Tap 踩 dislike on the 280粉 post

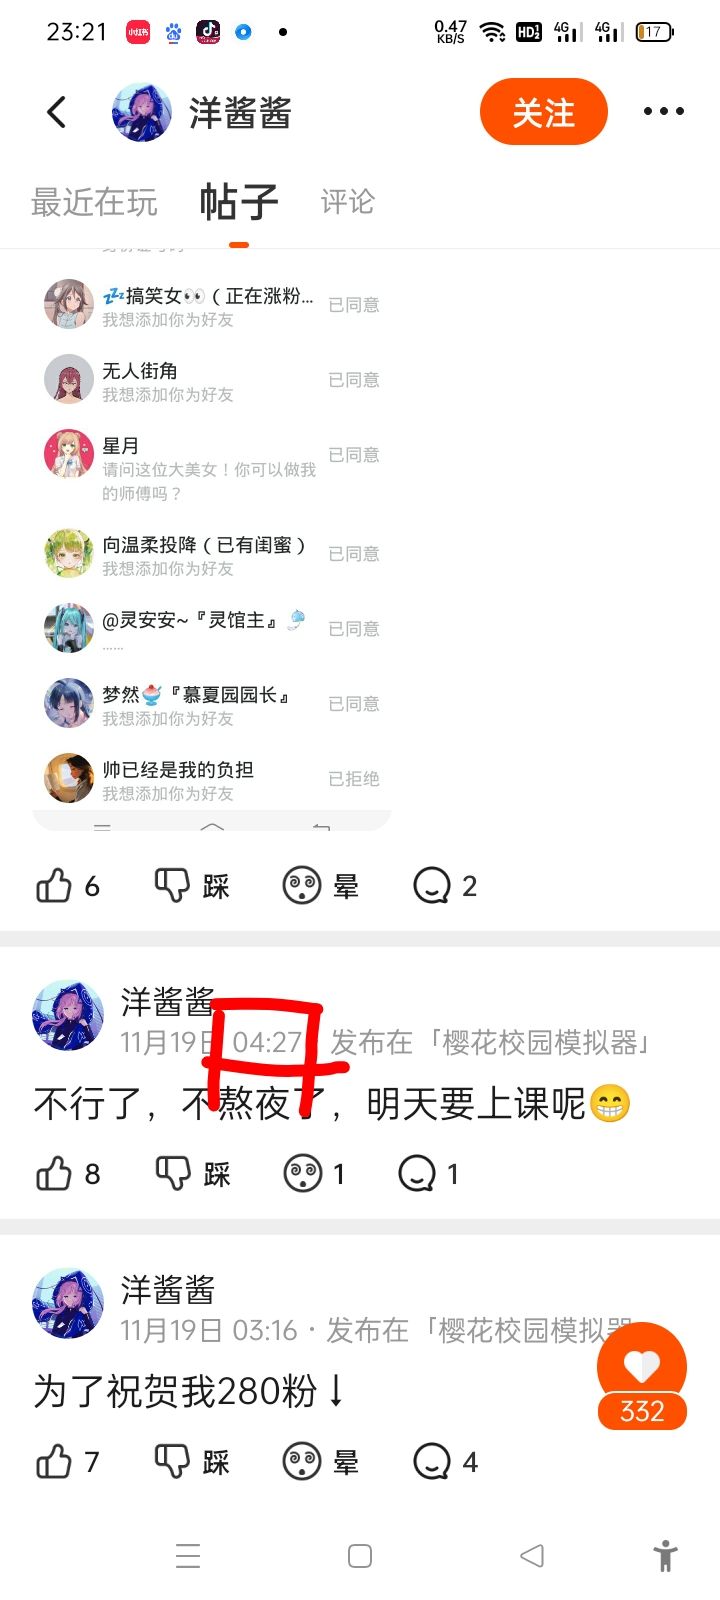[x=192, y=1462]
